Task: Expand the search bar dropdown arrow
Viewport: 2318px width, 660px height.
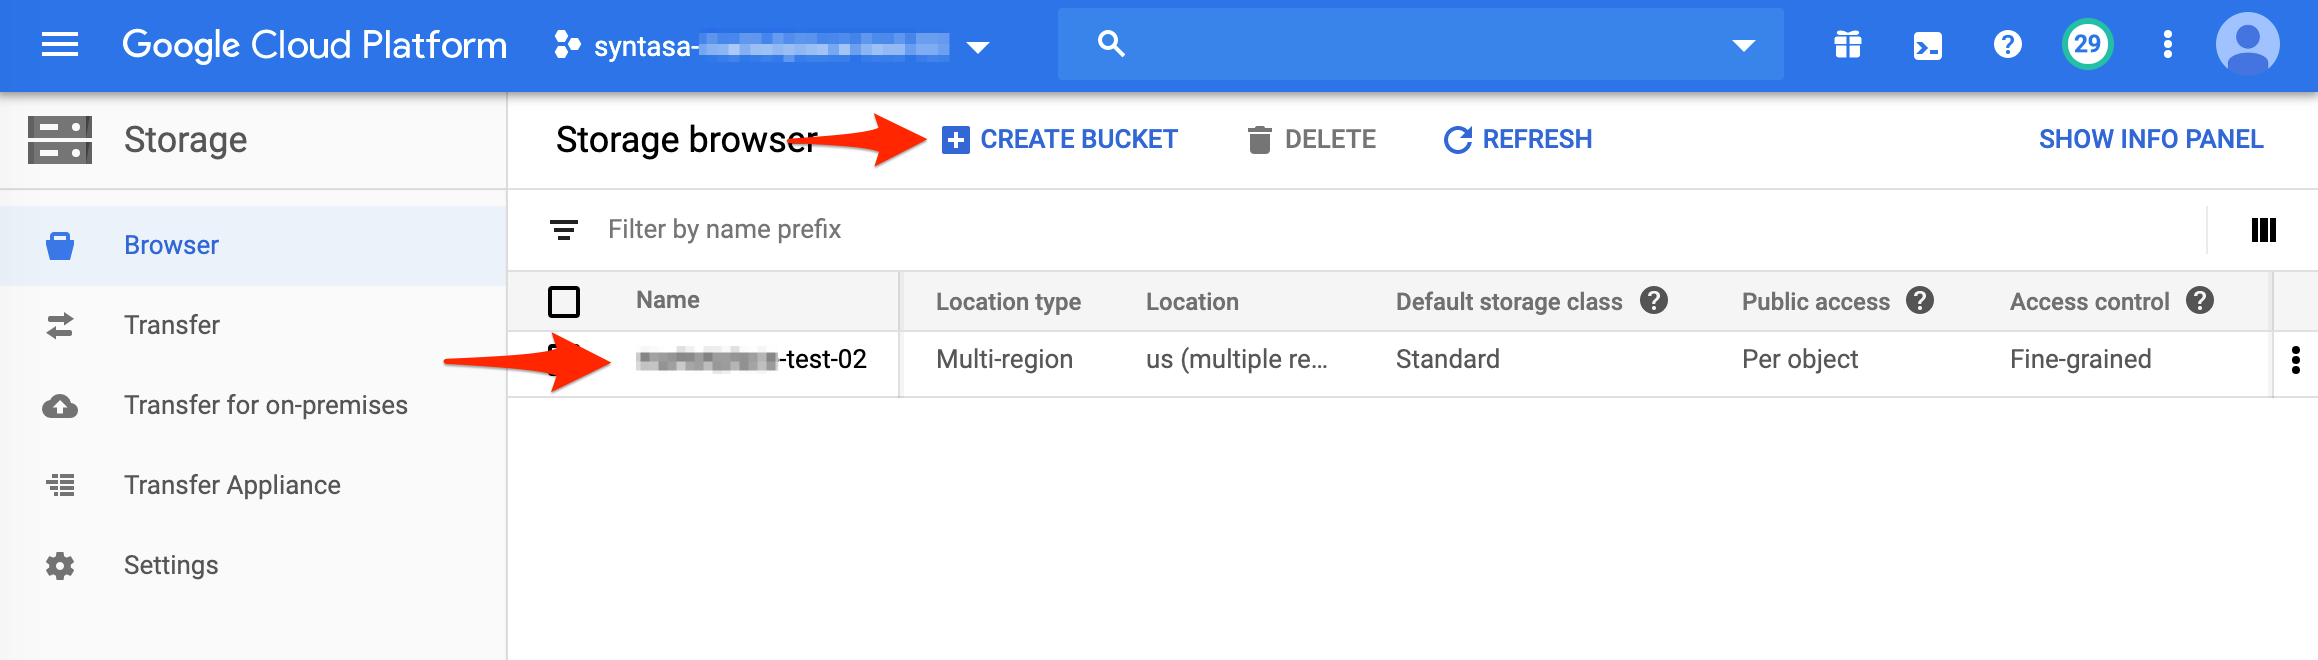Action: click(x=1743, y=46)
